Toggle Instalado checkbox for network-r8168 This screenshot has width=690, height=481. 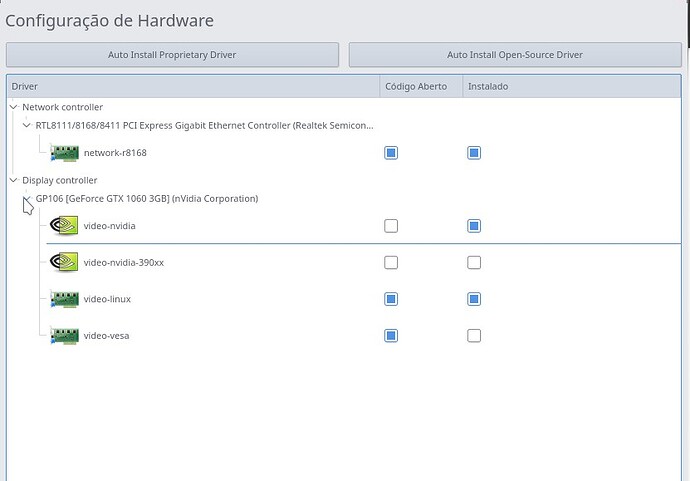474,153
